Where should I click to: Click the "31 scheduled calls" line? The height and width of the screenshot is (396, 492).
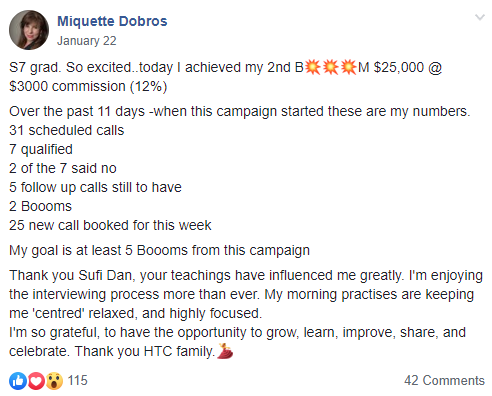click(x=67, y=130)
